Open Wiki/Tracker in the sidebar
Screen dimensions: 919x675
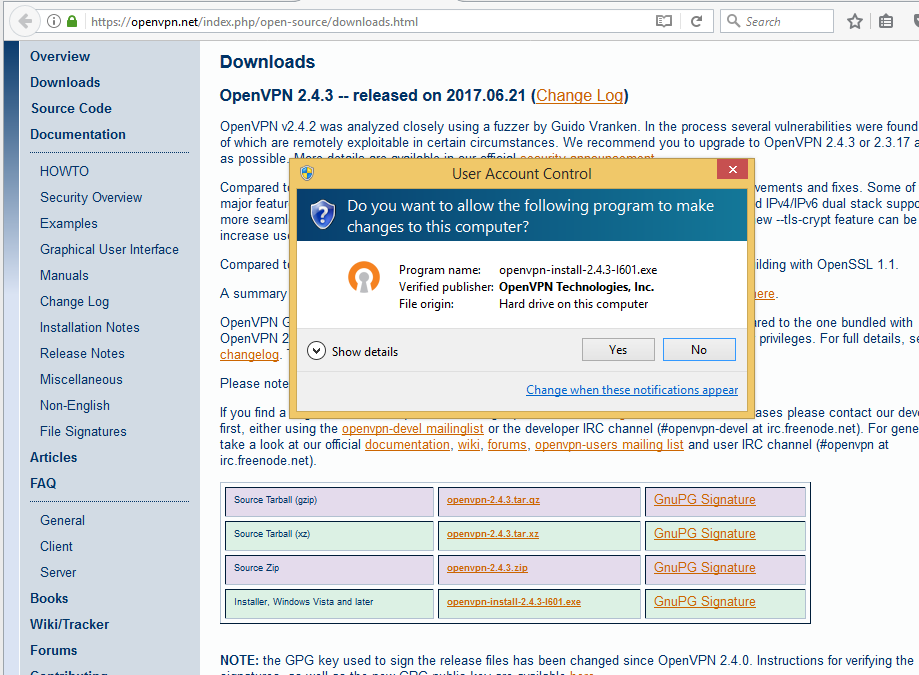[x=70, y=624]
